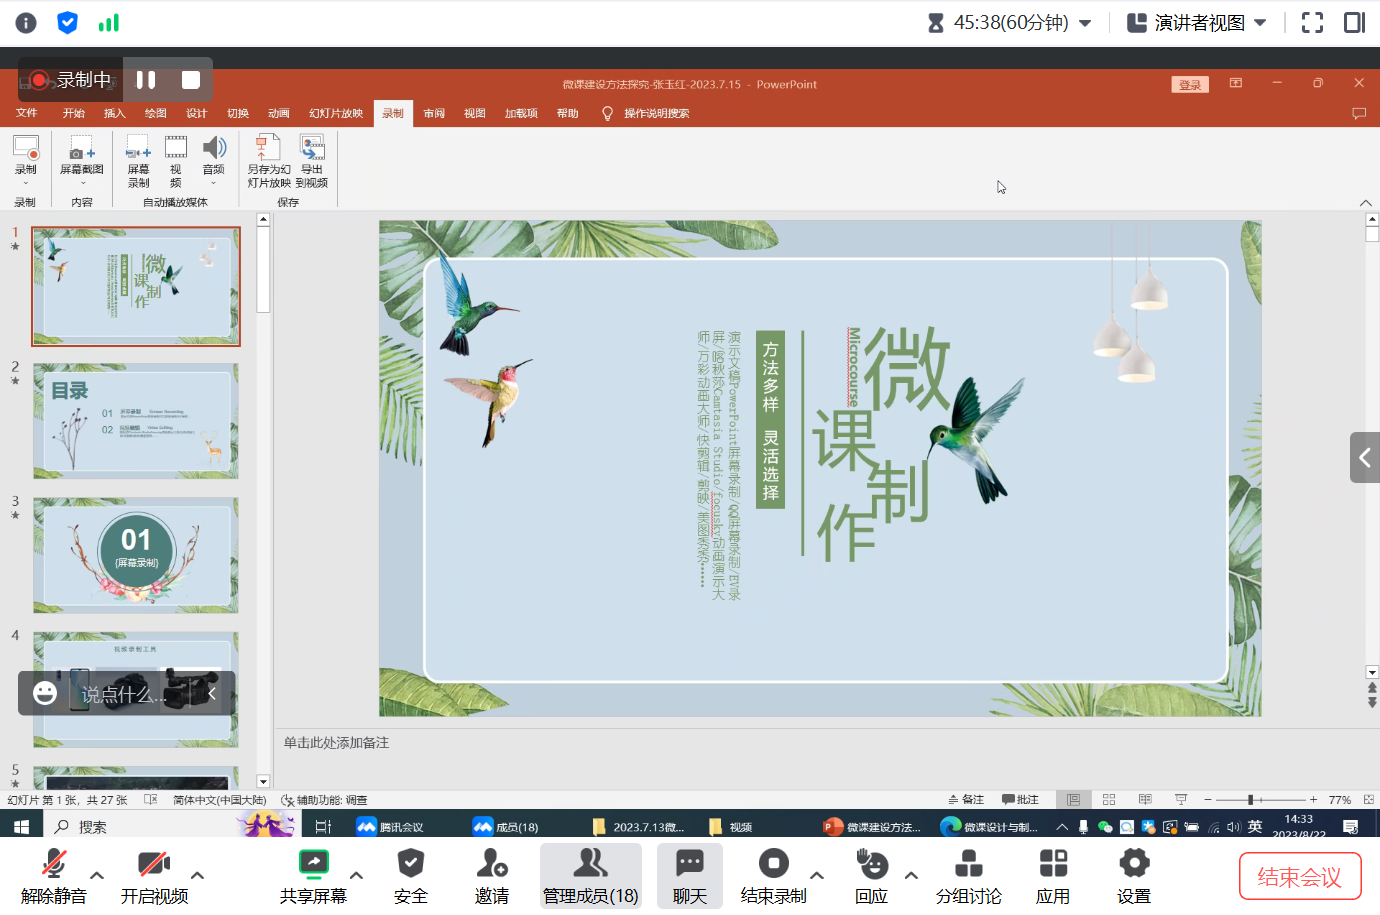Viewport: 1380px width, 915px height.
Task: Start slideshow from status bar
Action: pyautogui.click(x=1181, y=800)
